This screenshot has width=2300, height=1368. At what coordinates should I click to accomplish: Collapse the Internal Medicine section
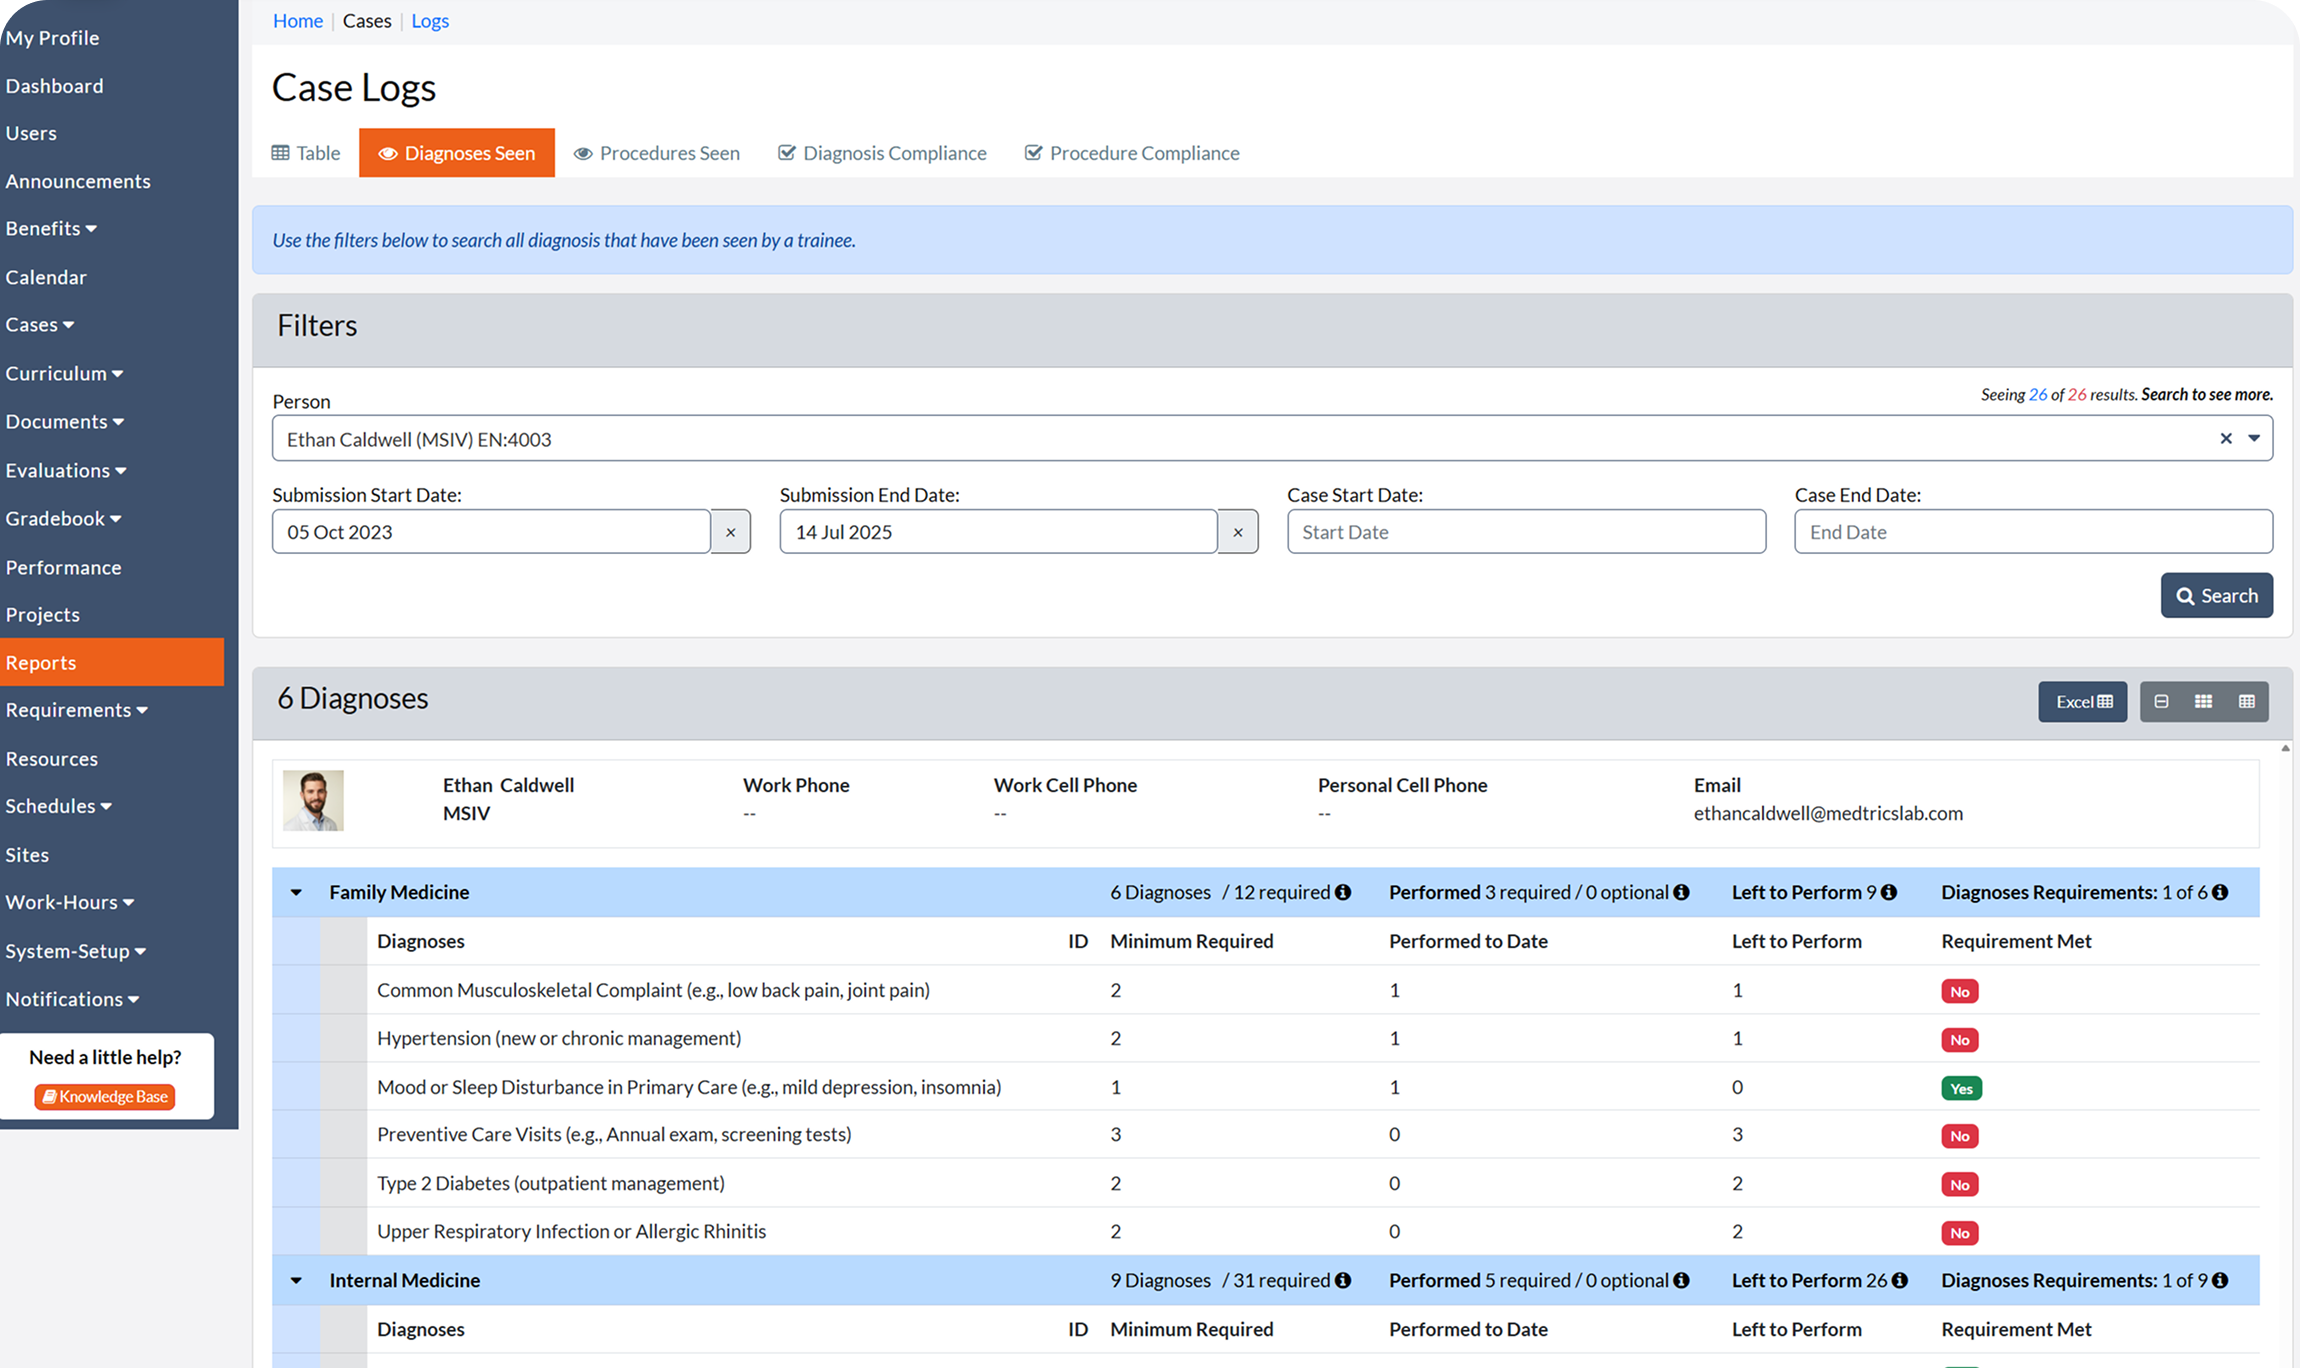tap(296, 1280)
